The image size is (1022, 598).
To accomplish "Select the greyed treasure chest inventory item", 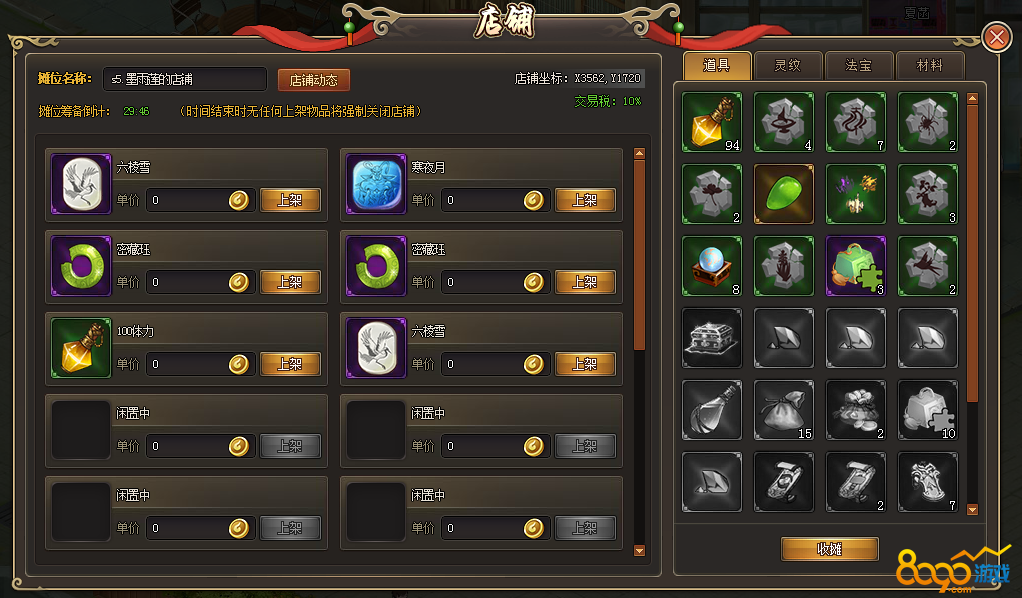I will (712, 338).
